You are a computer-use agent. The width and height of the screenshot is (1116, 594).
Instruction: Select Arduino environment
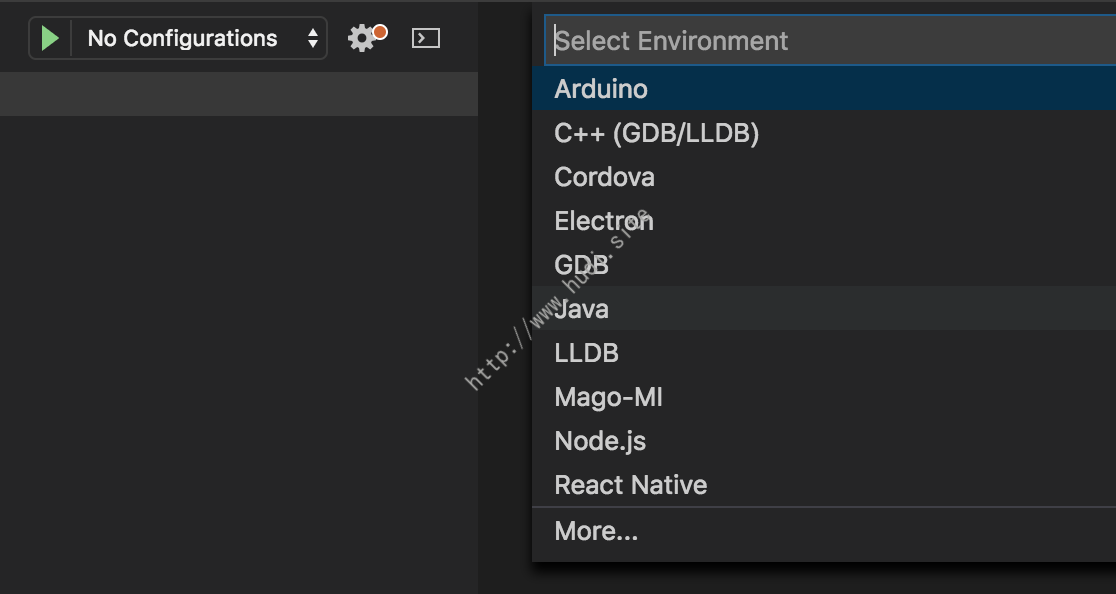pyautogui.click(x=824, y=89)
